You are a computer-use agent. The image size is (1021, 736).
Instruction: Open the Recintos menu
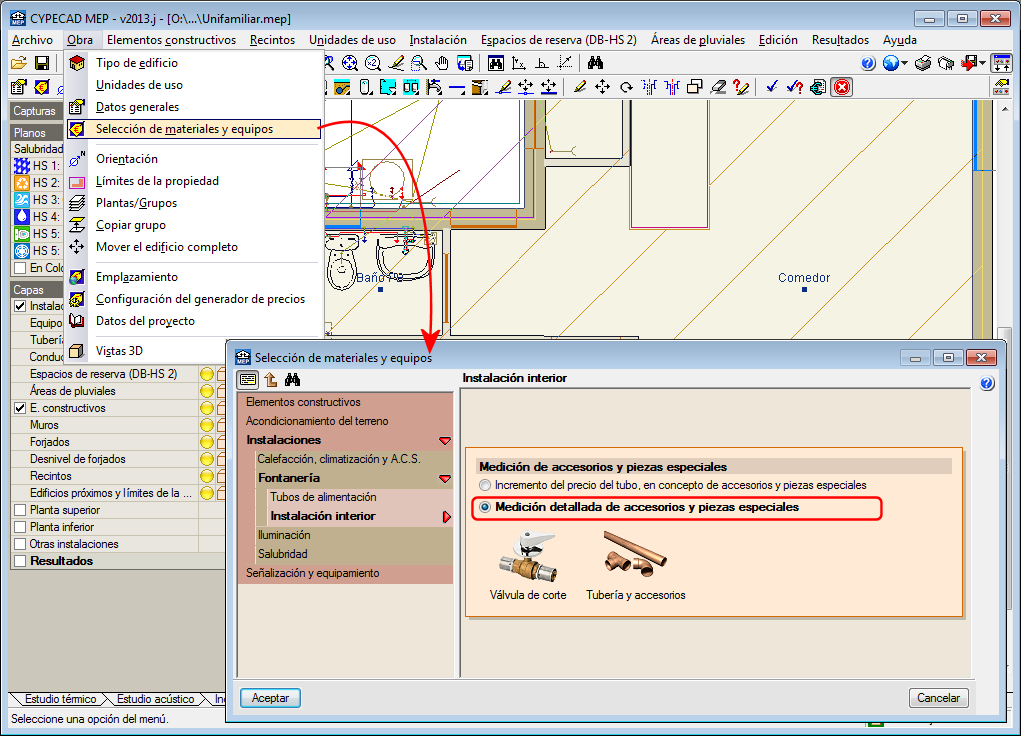[272, 40]
